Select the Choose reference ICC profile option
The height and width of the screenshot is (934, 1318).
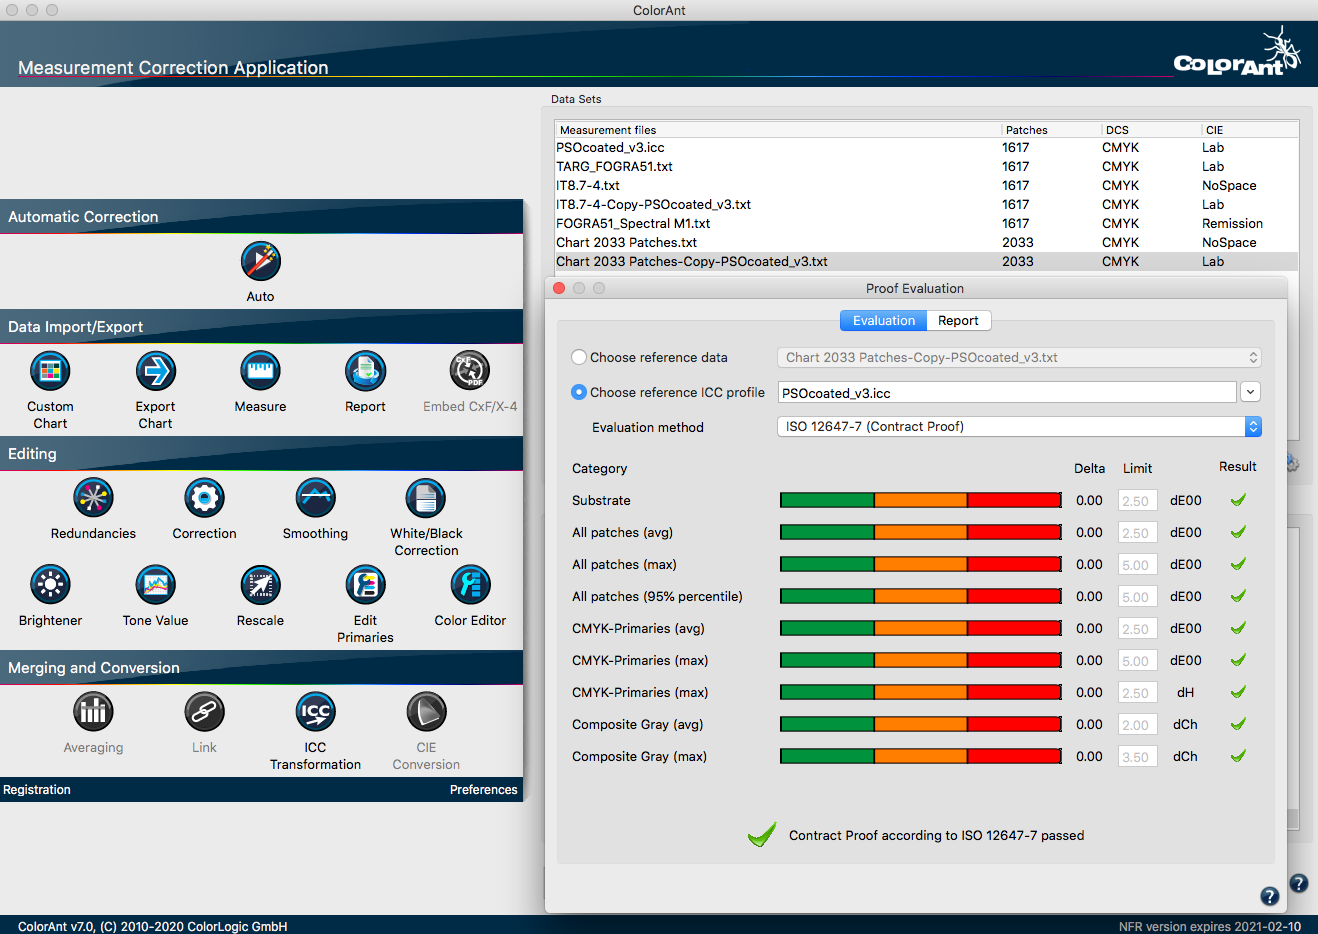(x=579, y=392)
